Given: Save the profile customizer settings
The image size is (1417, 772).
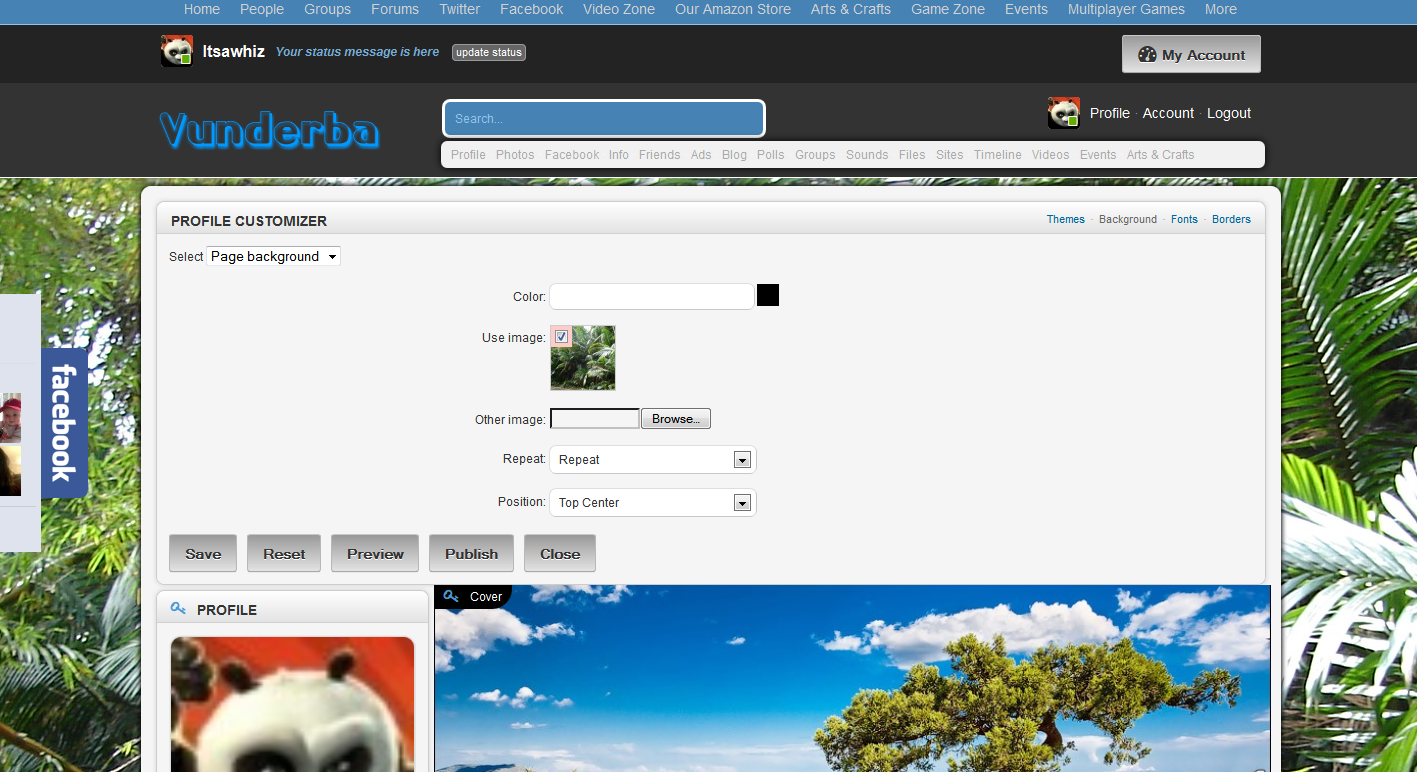Looking at the screenshot, I should 203,553.
